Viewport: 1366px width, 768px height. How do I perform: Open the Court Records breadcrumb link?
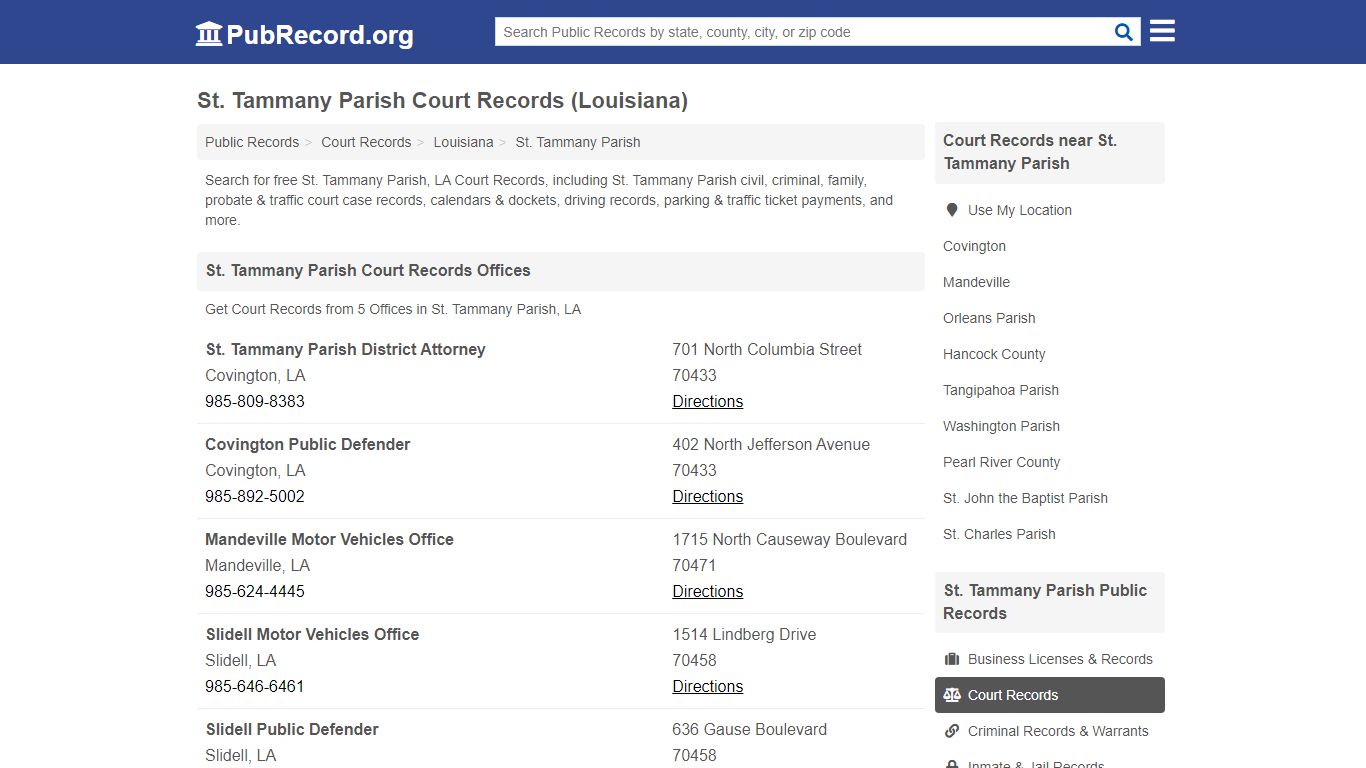(366, 142)
